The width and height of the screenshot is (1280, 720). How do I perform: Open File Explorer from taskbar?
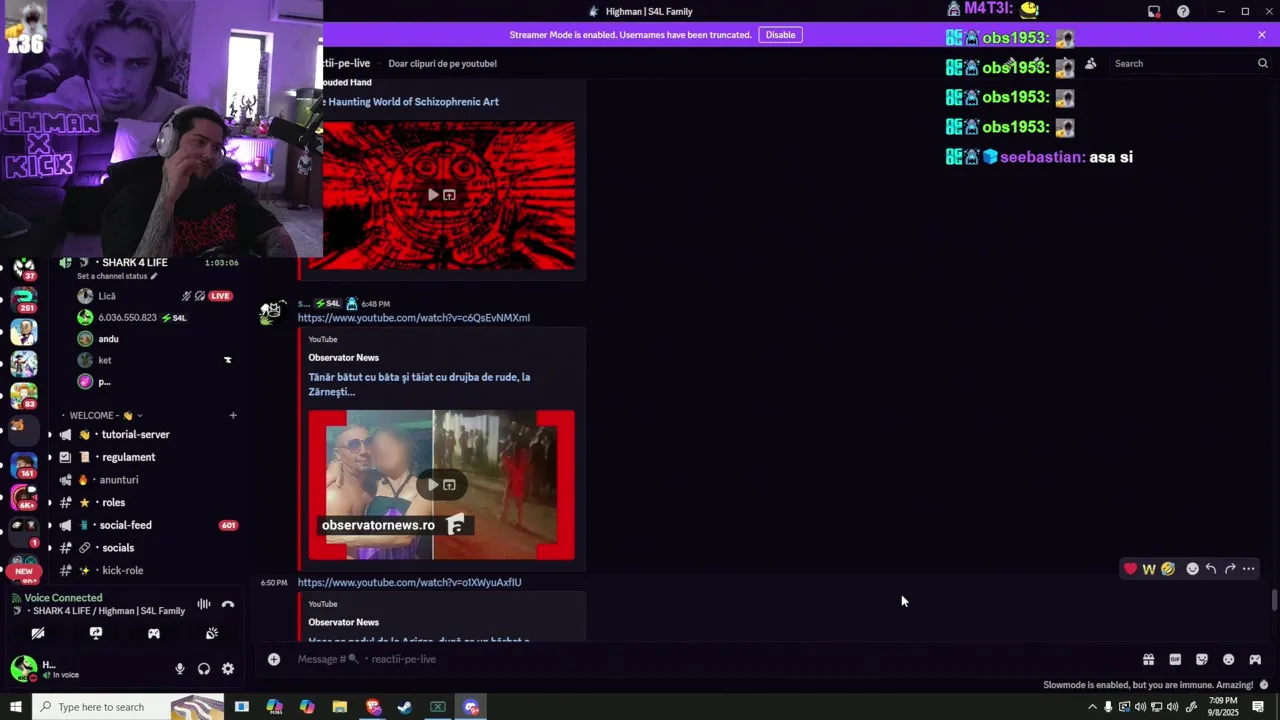point(340,707)
